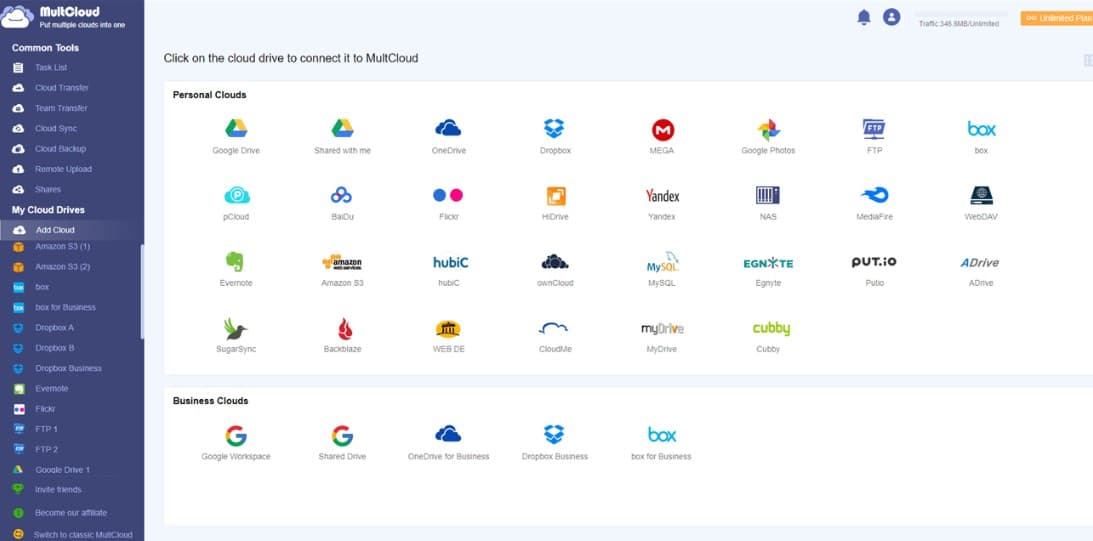Viewport: 1093px width, 541px height.
Task: Open Evernote drive in sidebar
Action: coord(52,388)
